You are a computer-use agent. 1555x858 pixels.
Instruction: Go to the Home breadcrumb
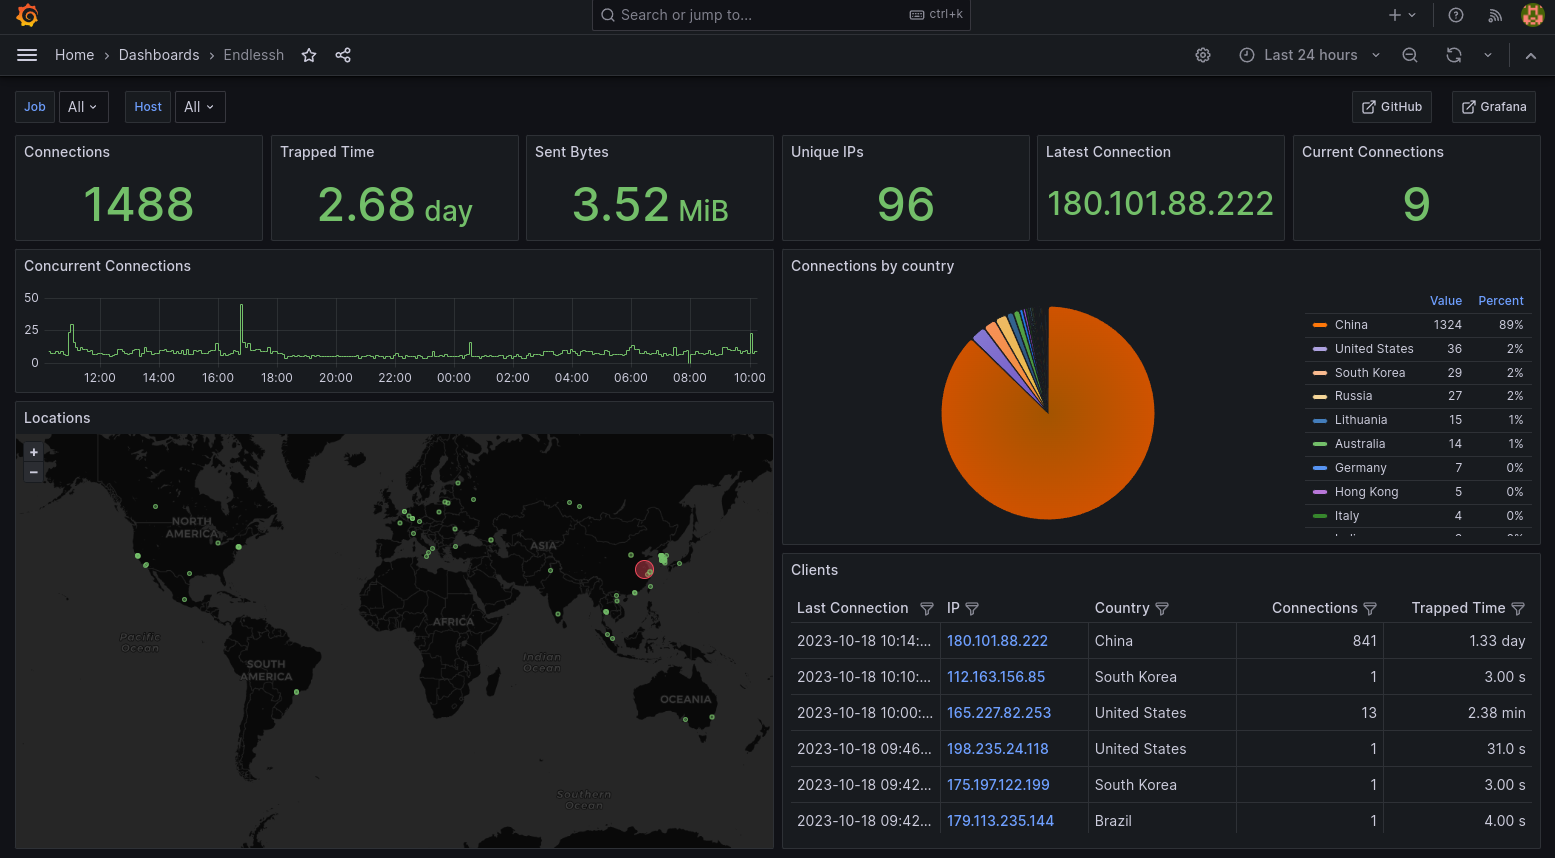point(74,55)
